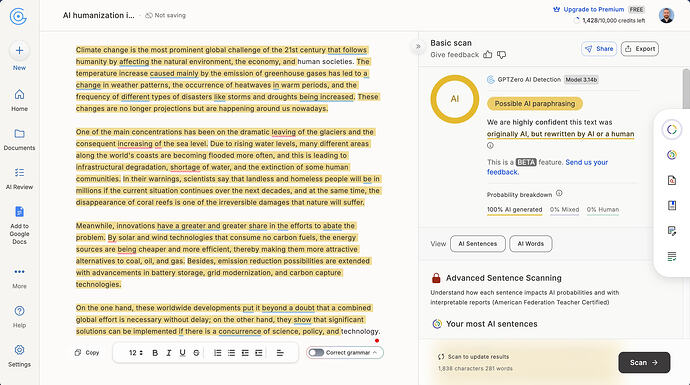
Task: Click the Possible AI paraphrasing badge
Action: click(535, 104)
